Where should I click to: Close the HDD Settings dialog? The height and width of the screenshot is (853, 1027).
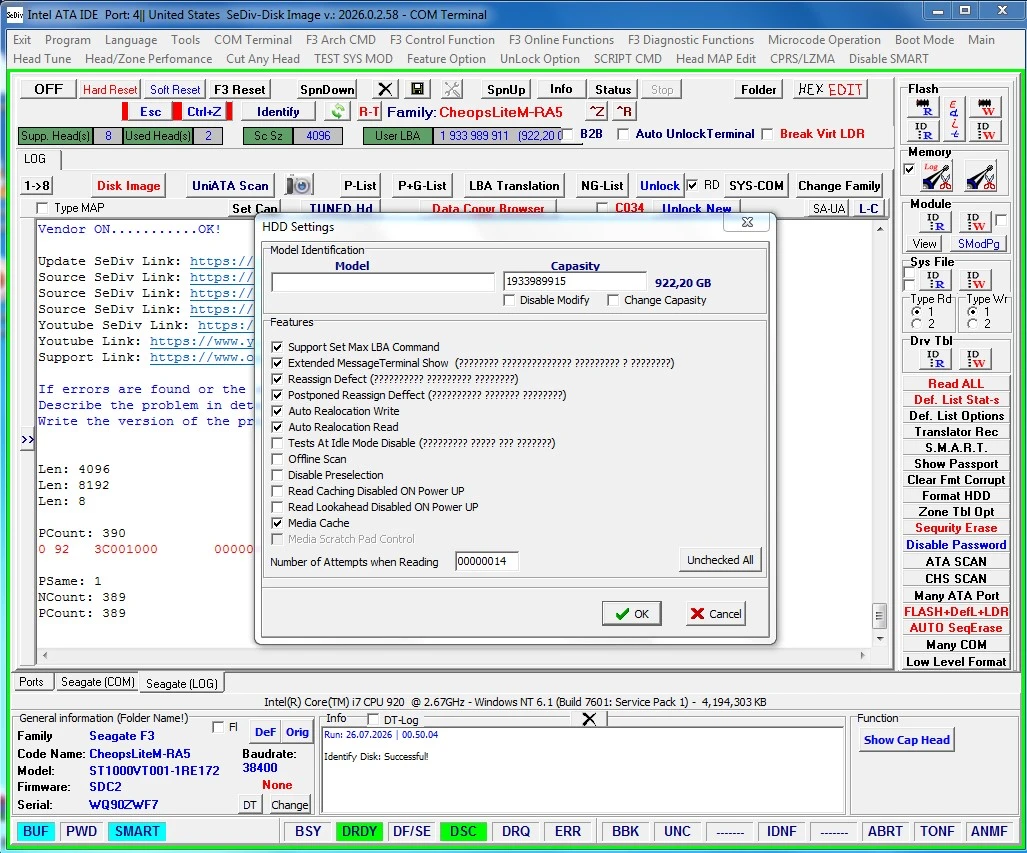click(747, 222)
